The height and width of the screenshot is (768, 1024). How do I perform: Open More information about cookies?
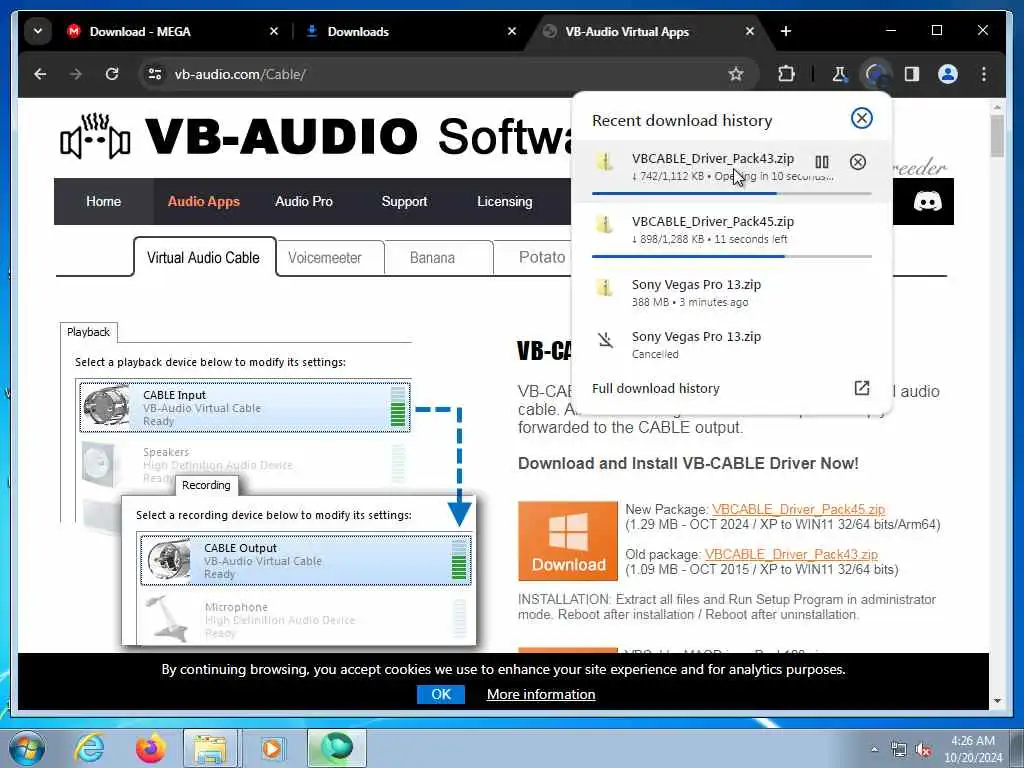pyautogui.click(x=541, y=694)
